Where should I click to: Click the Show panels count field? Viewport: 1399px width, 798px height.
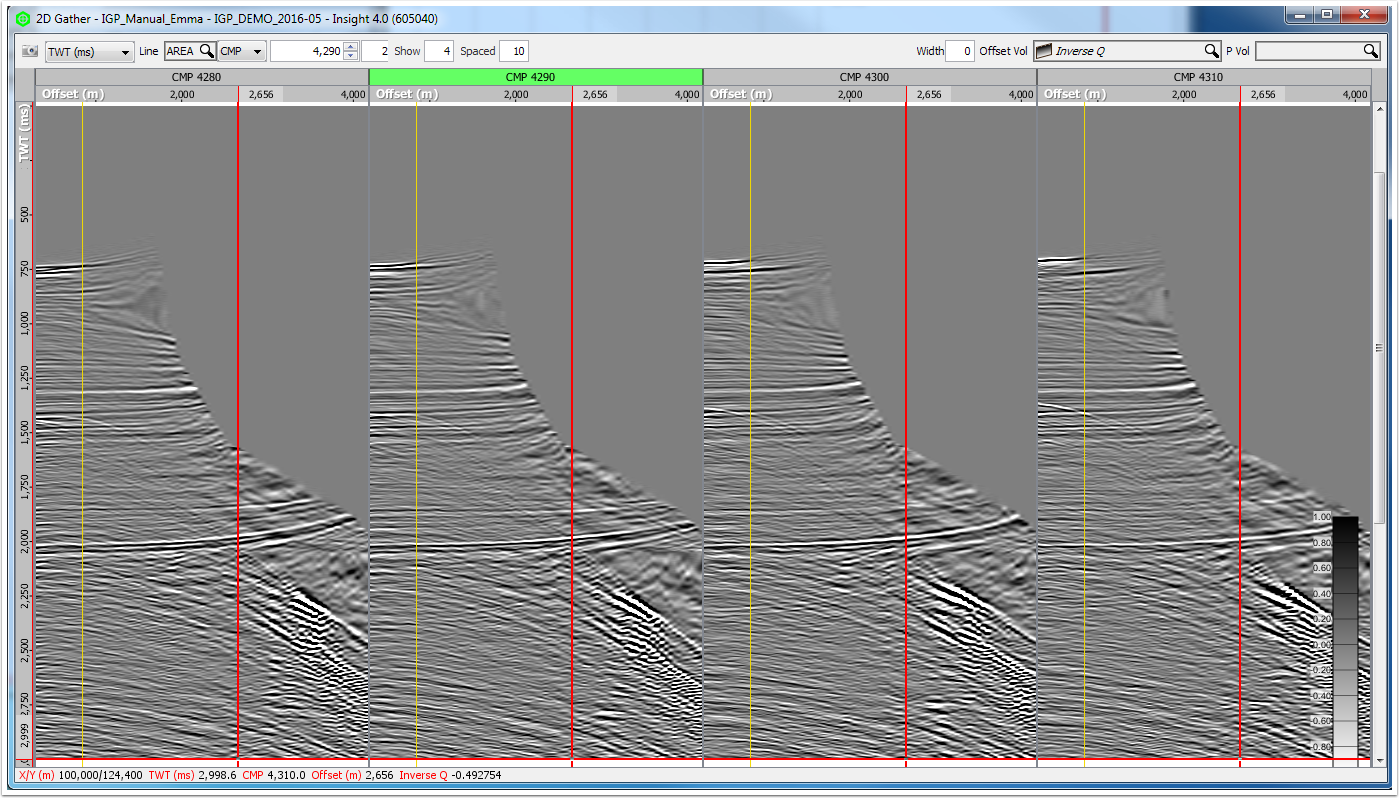coord(439,51)
